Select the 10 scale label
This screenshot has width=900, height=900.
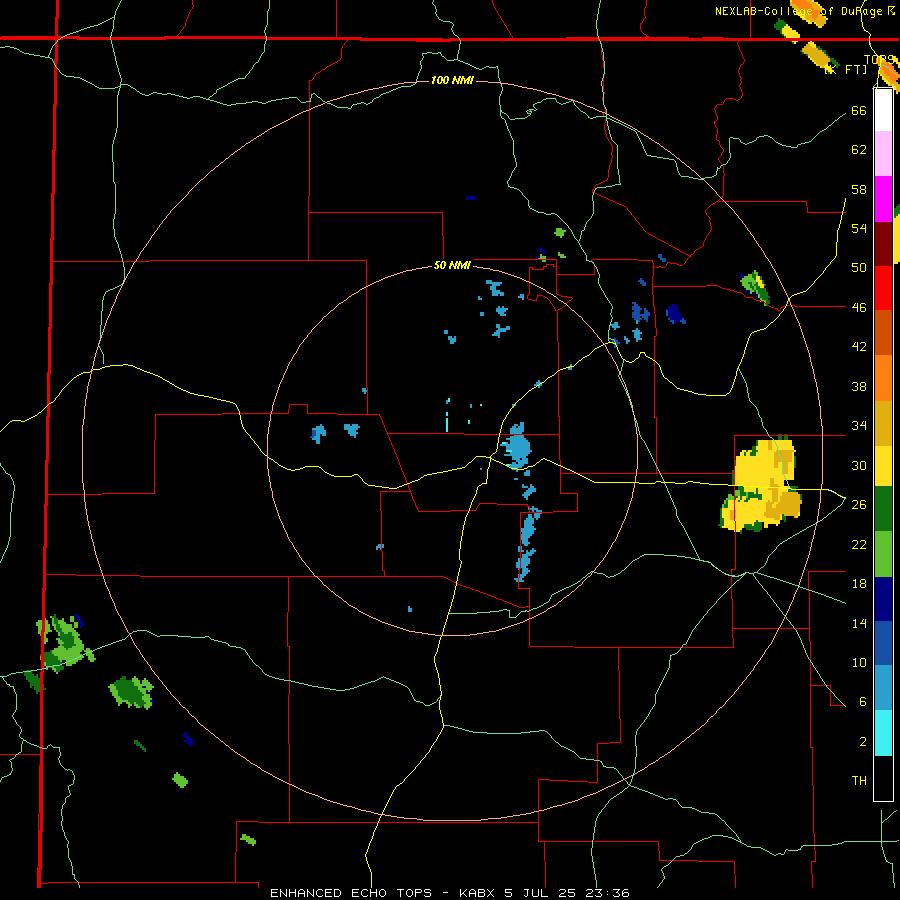[x=859, y=662]
